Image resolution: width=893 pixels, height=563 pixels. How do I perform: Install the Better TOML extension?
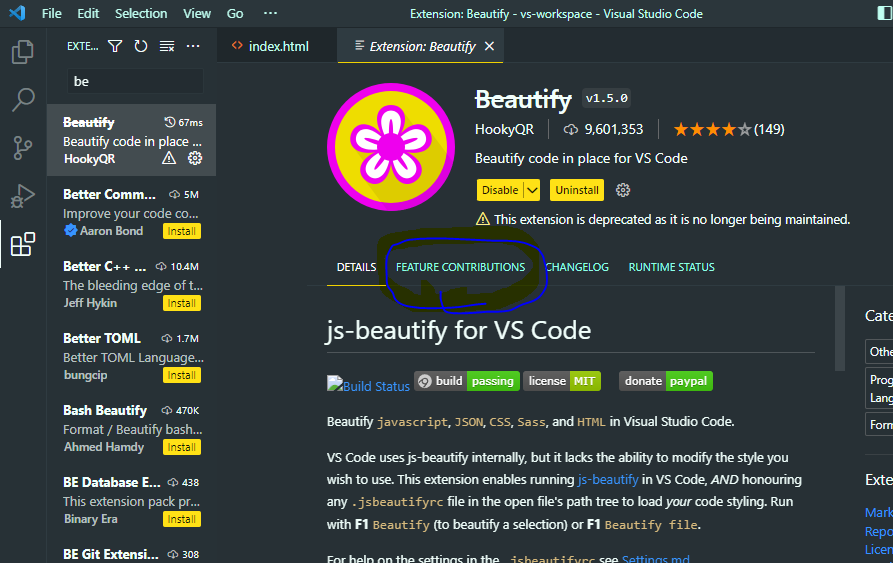(182, 375)
